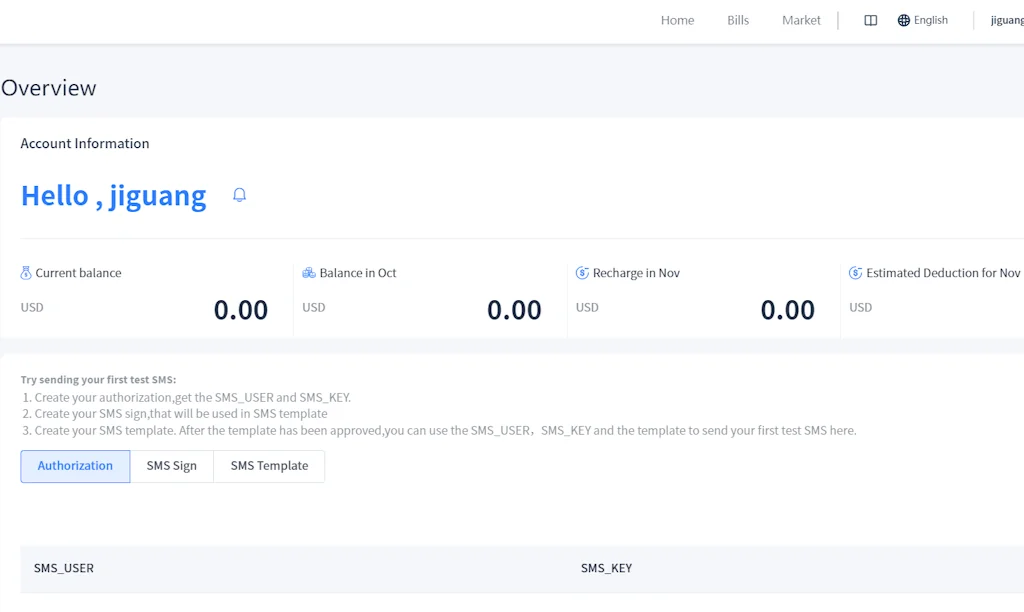This screenshot has width=1024, height=612.
Task: Open the documentation book icon in header
Action: pos(870,20)
